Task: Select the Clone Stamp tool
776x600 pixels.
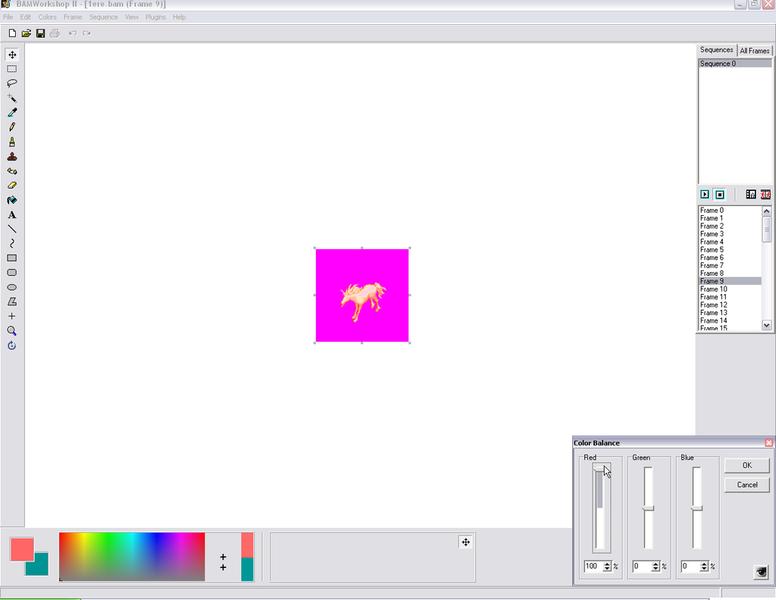Action: click(x=12, y=156)
